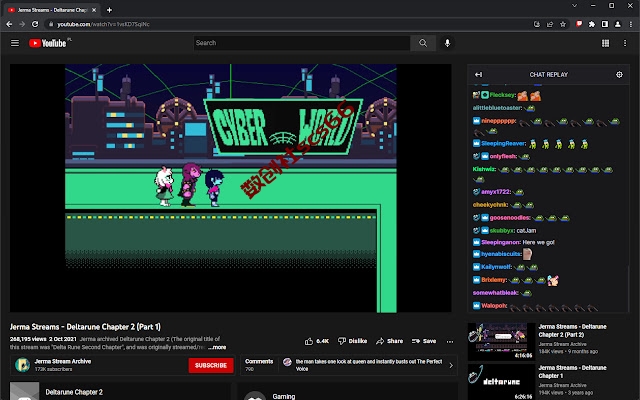Viewport: 640px width, 400px height.
Task: Toggle the browser side panel icon
Action: pyautogui.click(x=605, y=24)
